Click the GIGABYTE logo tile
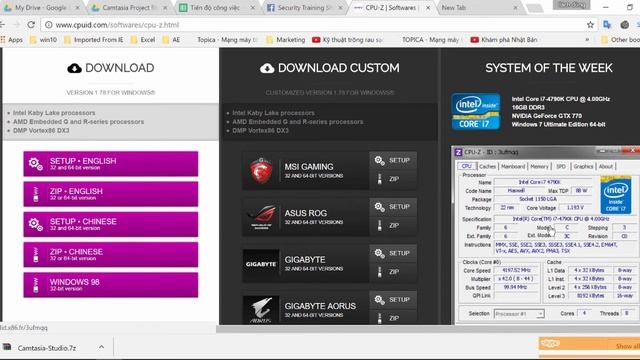The height and width of the screenshot is (360, 640). pyautogui.click(x=261, y=264)
